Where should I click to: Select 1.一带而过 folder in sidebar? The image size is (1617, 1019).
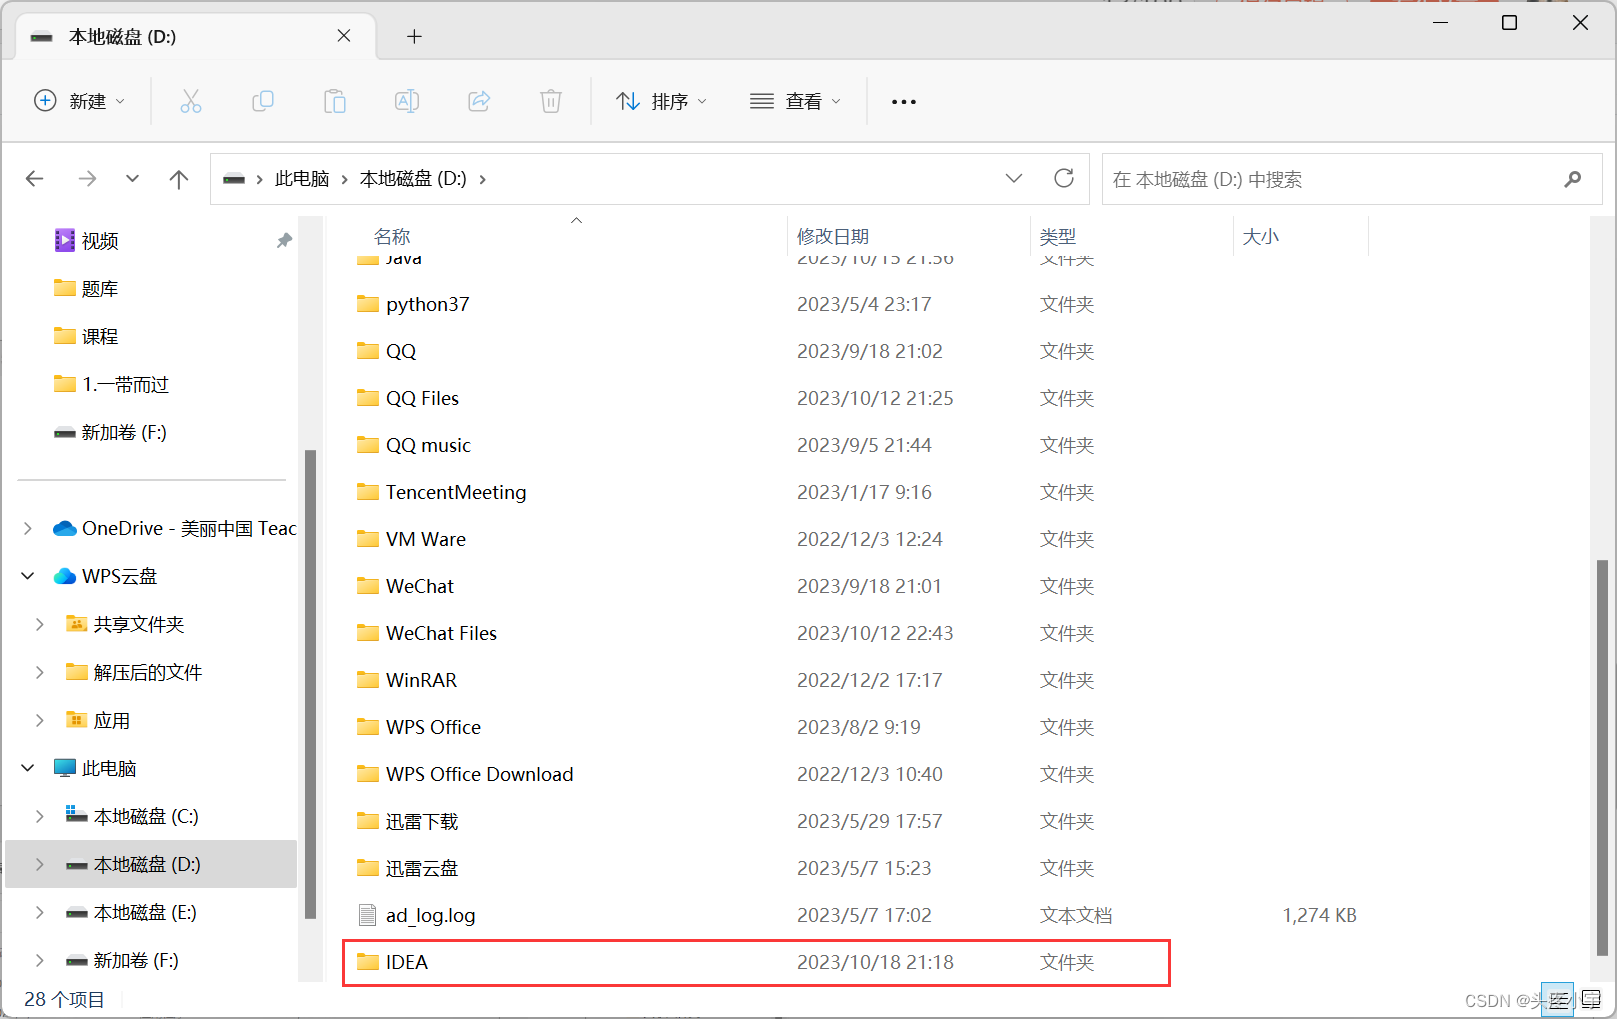point(125,385)
